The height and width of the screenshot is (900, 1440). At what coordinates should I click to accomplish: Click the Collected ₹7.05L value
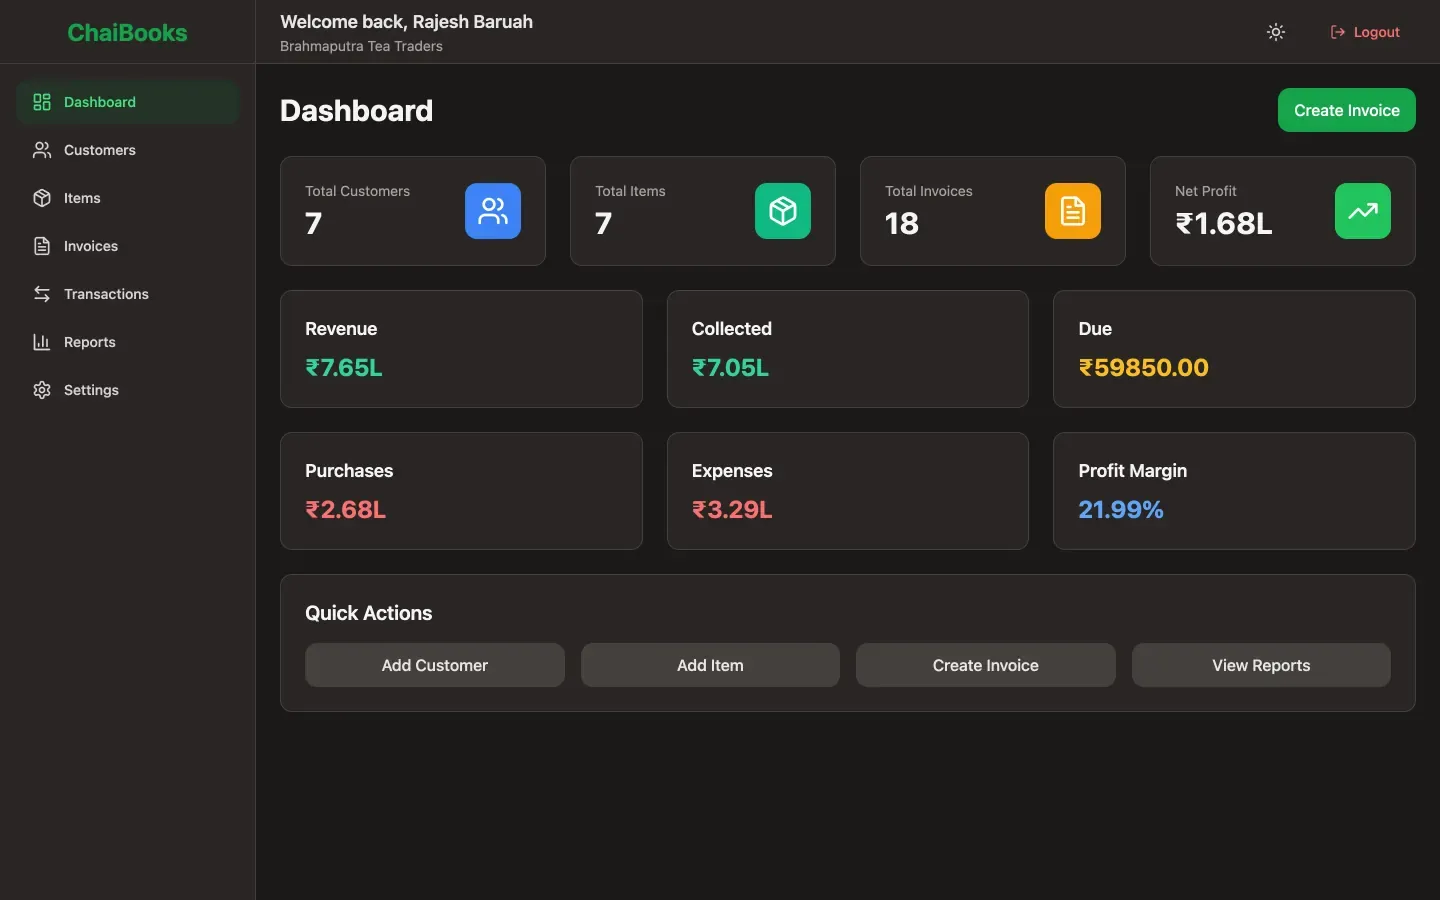[x=731, y=368]
